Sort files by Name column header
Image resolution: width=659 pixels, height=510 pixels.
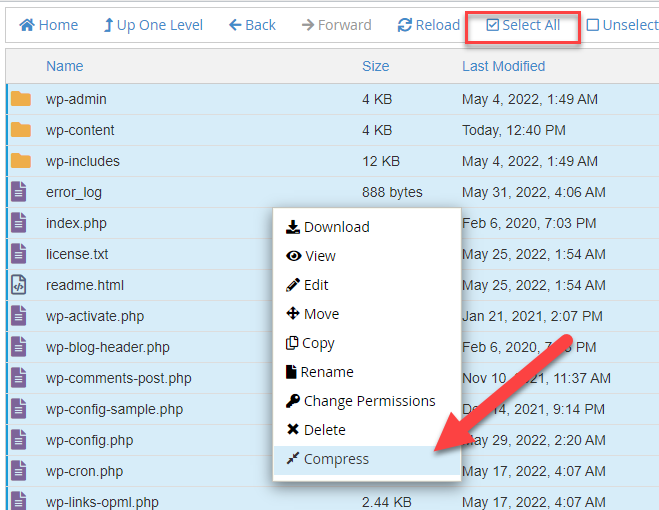64,66
